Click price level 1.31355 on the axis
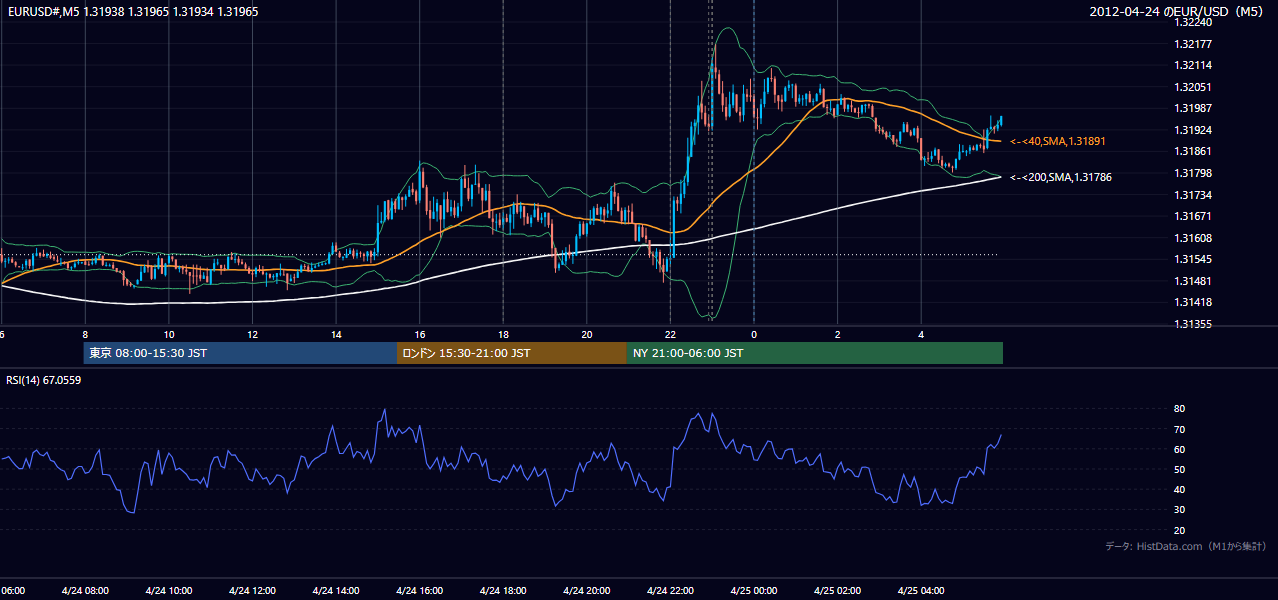 pyautogui.click(x=1193, y=324)
